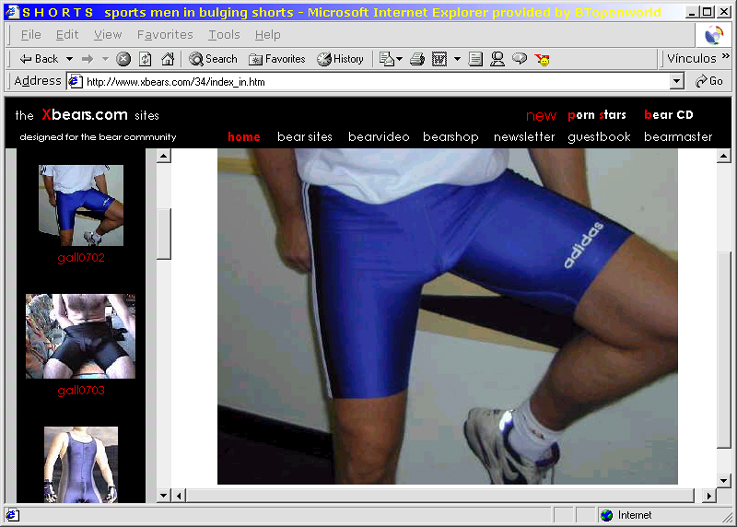The width and height of the screenshot is (737, 527).
Task: Select the gall0703 thumbnail in sidebar
Action: [80, 337]
